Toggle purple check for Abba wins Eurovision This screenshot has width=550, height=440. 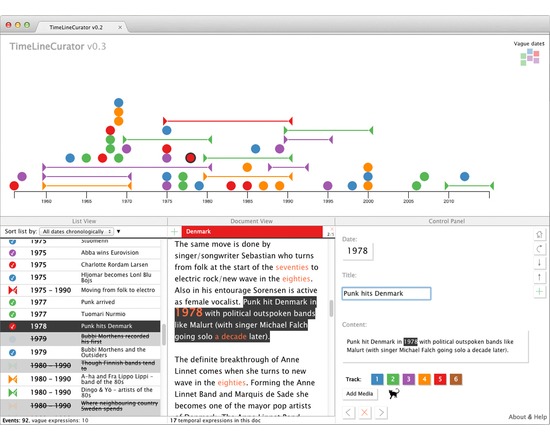point(12,253)
